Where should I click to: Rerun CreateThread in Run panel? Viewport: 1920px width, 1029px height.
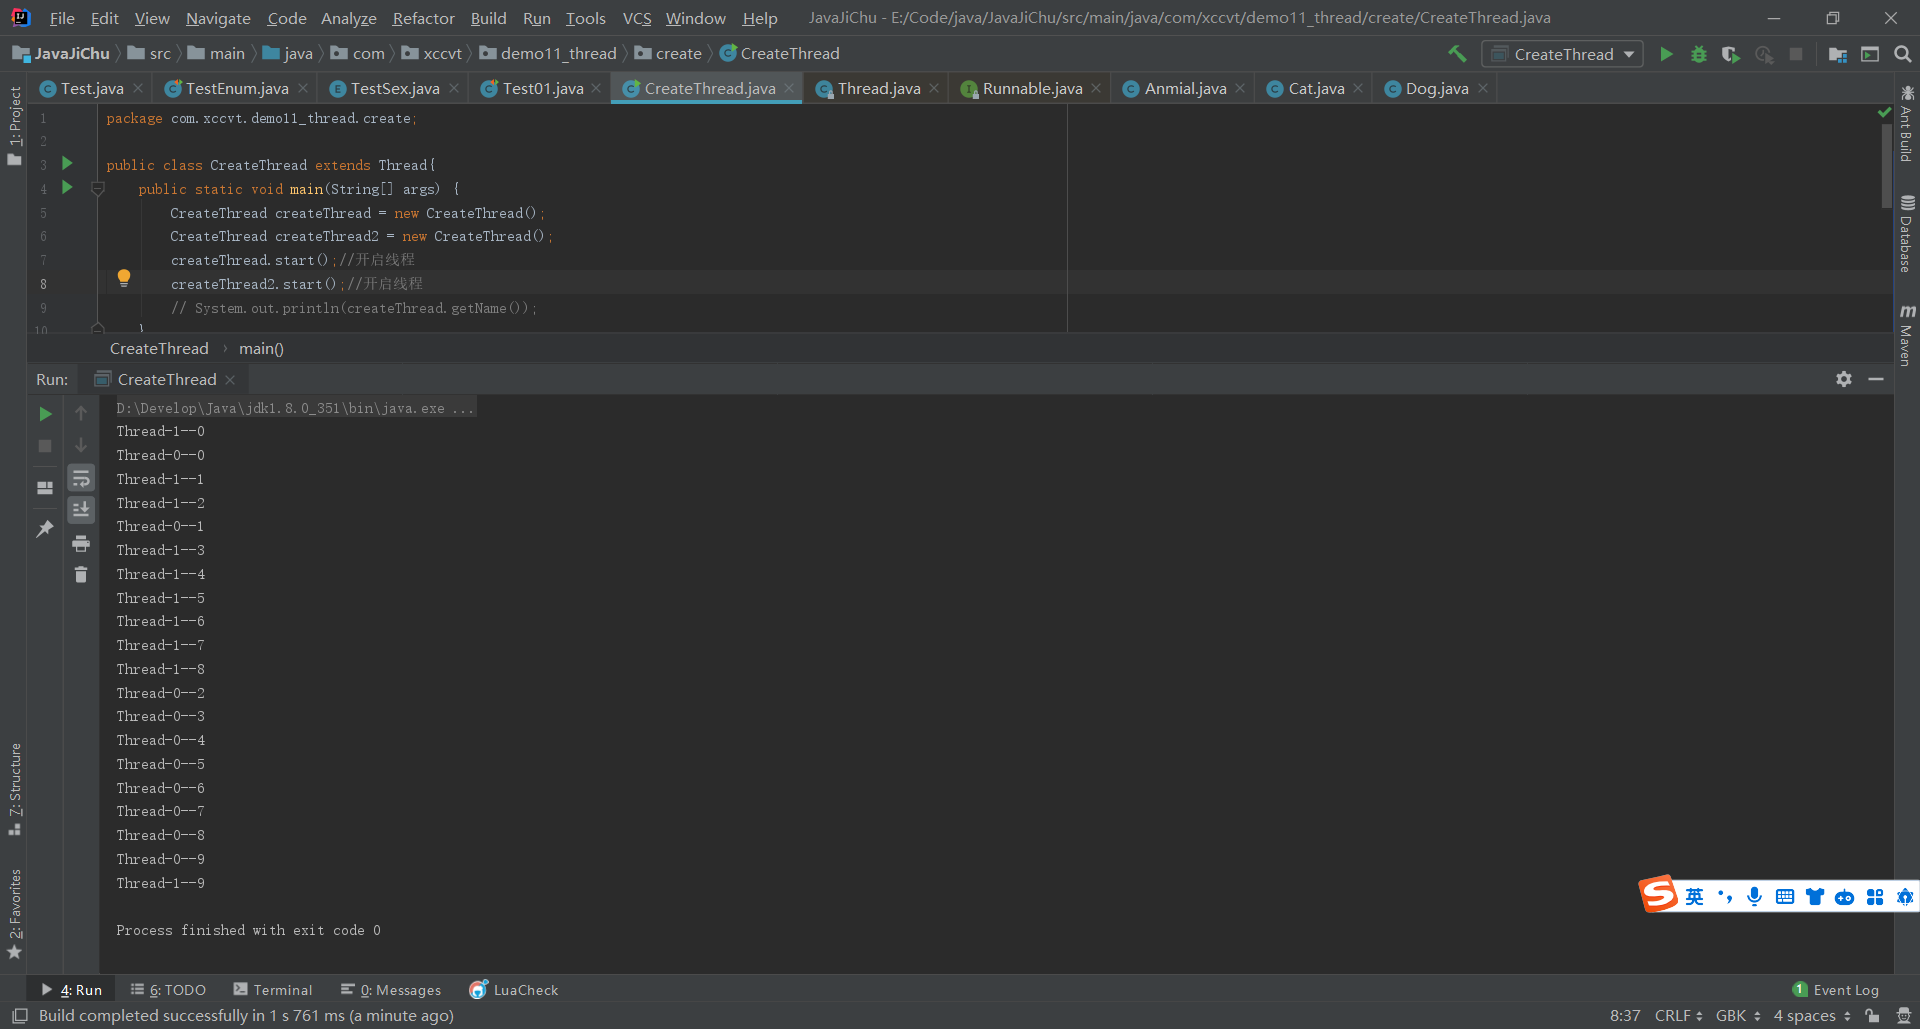coord(45,414)
